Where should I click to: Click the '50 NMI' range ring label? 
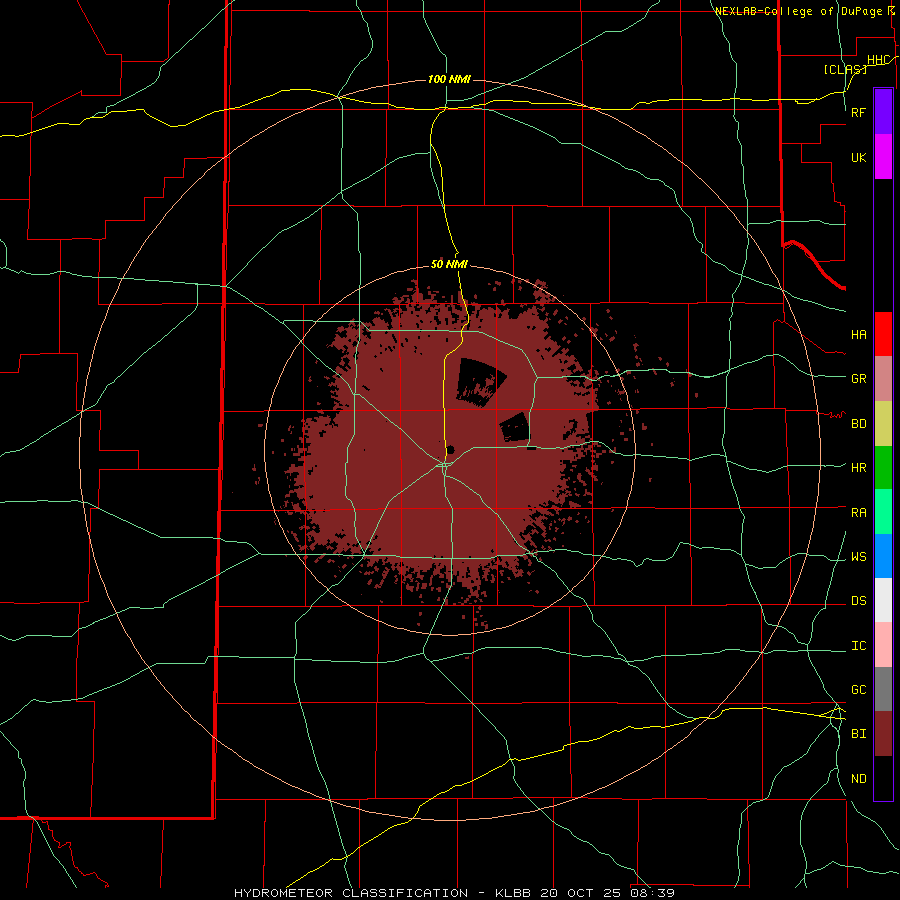[449, 264]
